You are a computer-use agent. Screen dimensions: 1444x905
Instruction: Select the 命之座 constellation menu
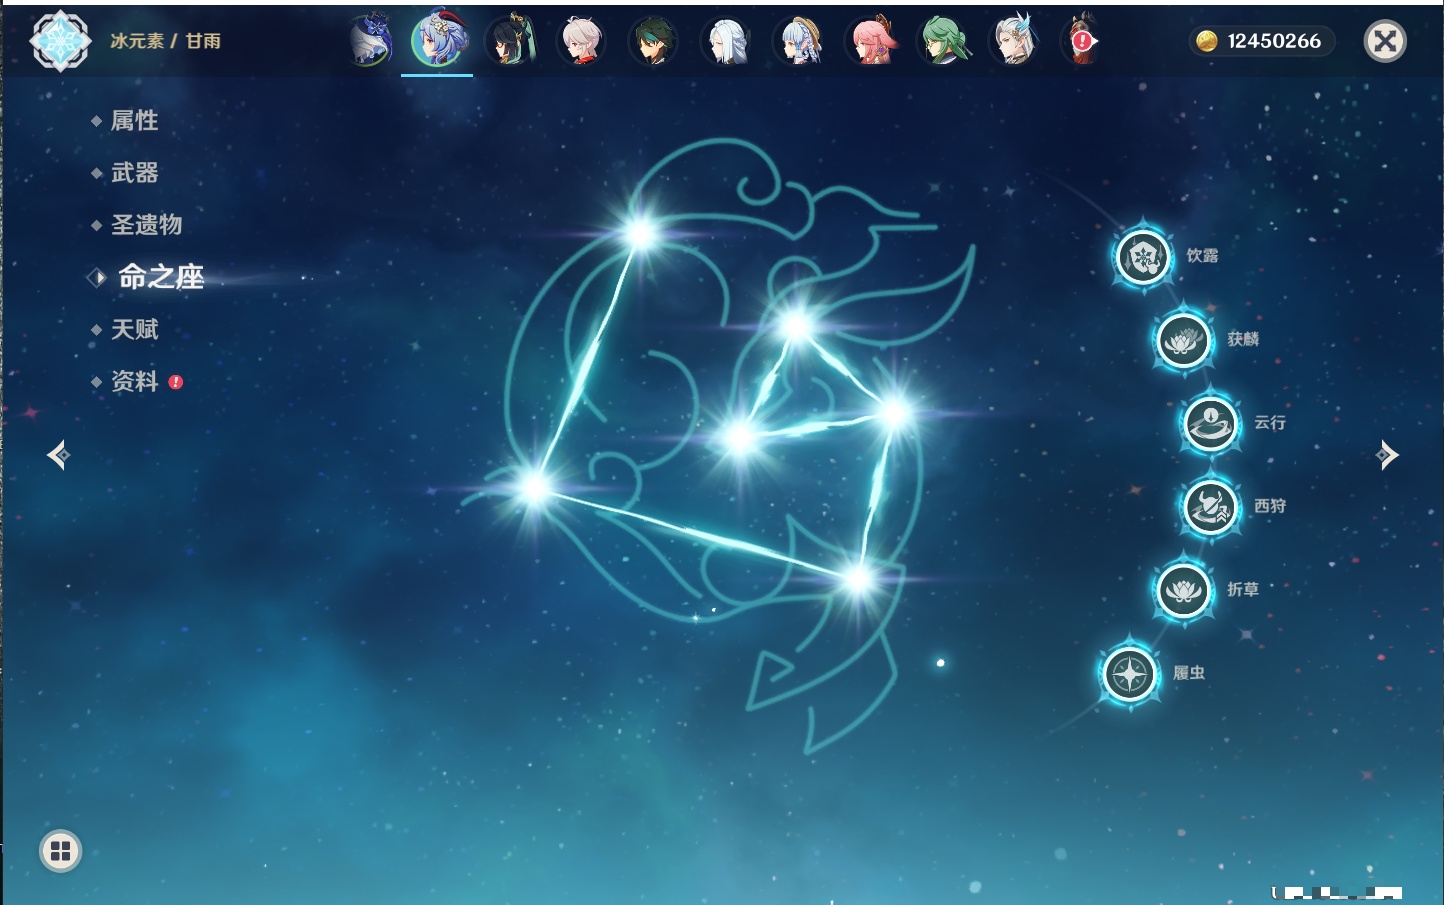(x=160, y=277)
